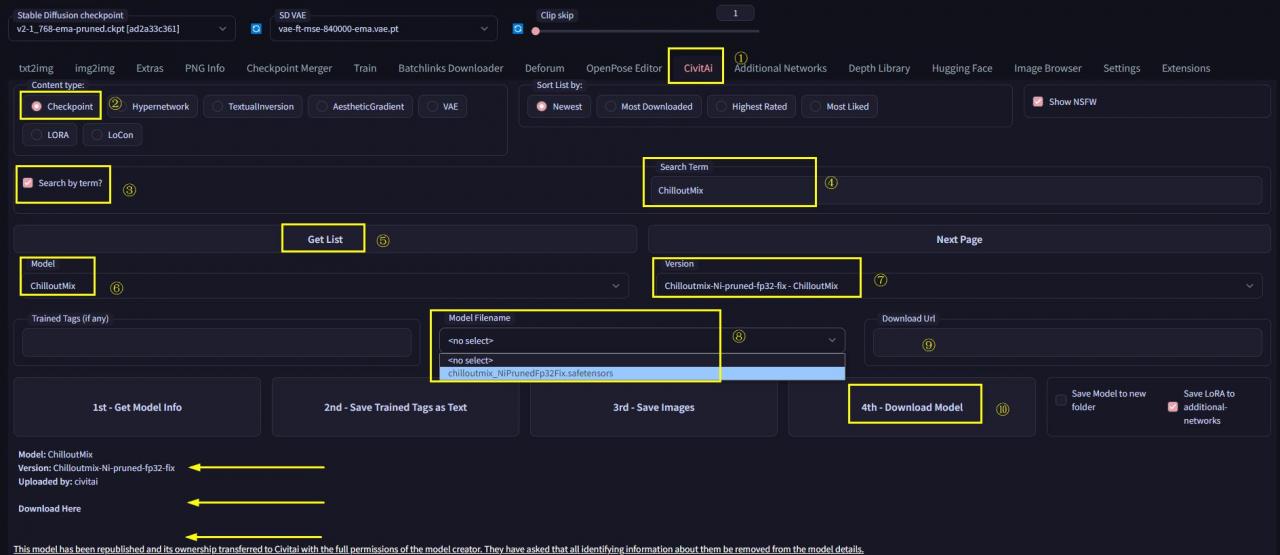
Task: Click the Search Term input field
Action: pos(958,190)
